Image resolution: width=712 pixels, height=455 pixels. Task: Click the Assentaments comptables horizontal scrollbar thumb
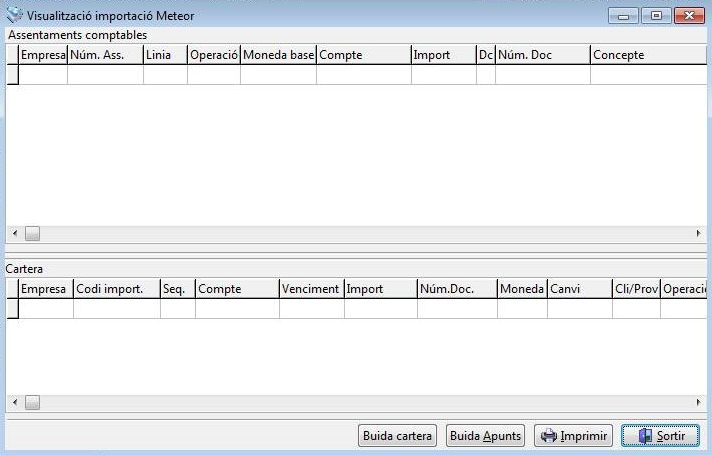point(32,233)
